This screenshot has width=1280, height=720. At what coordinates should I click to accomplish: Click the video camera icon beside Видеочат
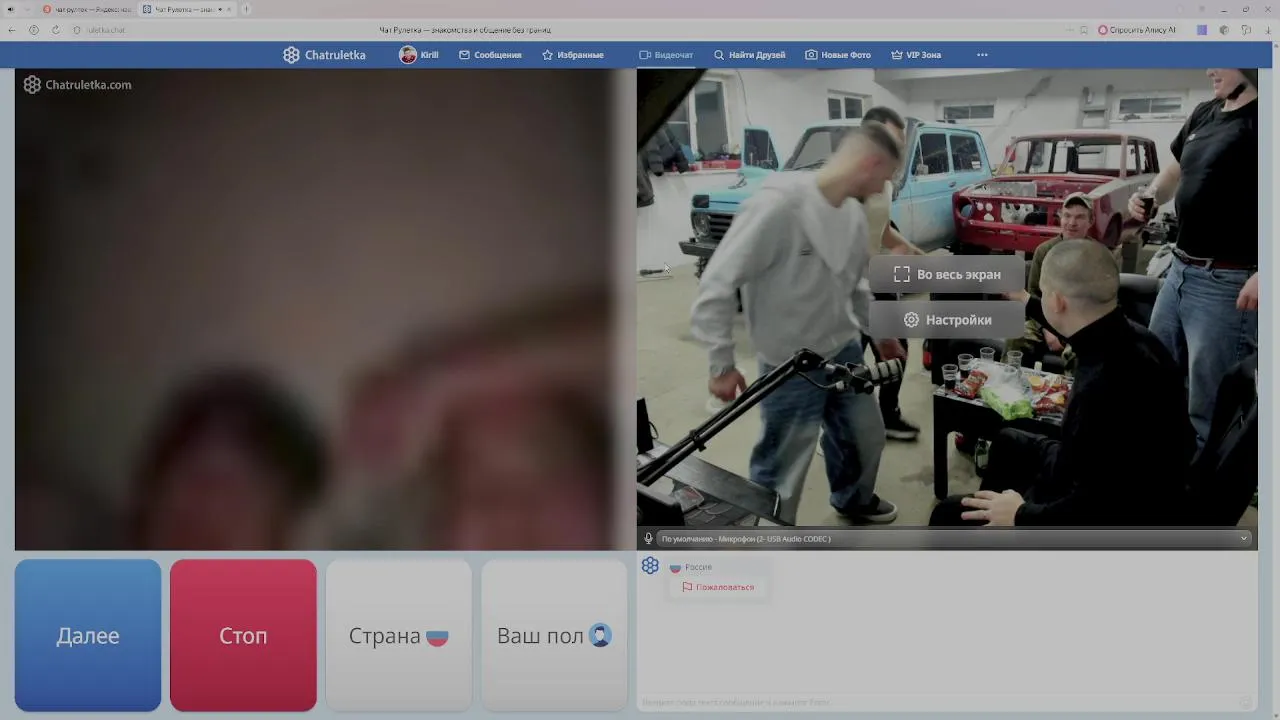645,55
